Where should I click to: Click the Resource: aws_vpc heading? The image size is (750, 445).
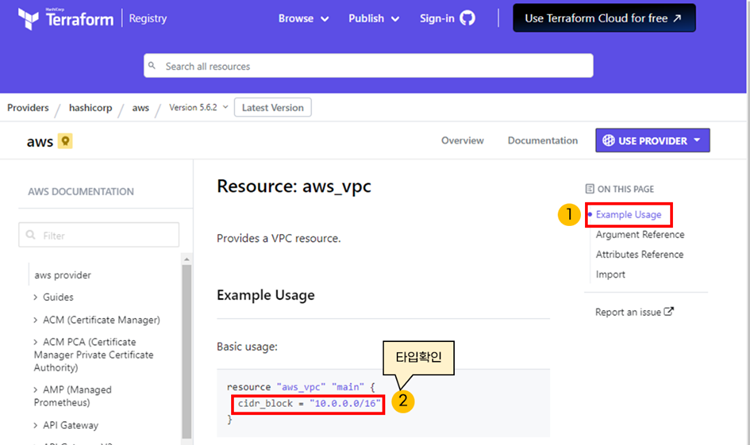pos(294,186)
